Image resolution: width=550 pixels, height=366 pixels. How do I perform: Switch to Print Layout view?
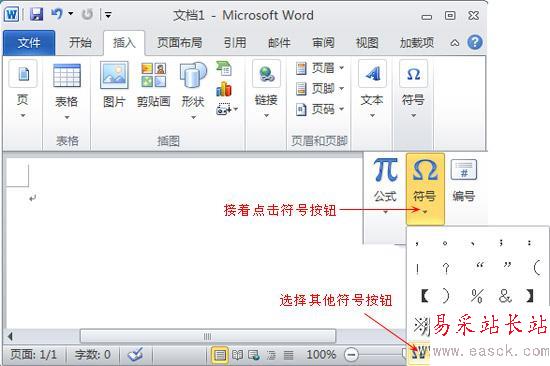coord(220,355)
